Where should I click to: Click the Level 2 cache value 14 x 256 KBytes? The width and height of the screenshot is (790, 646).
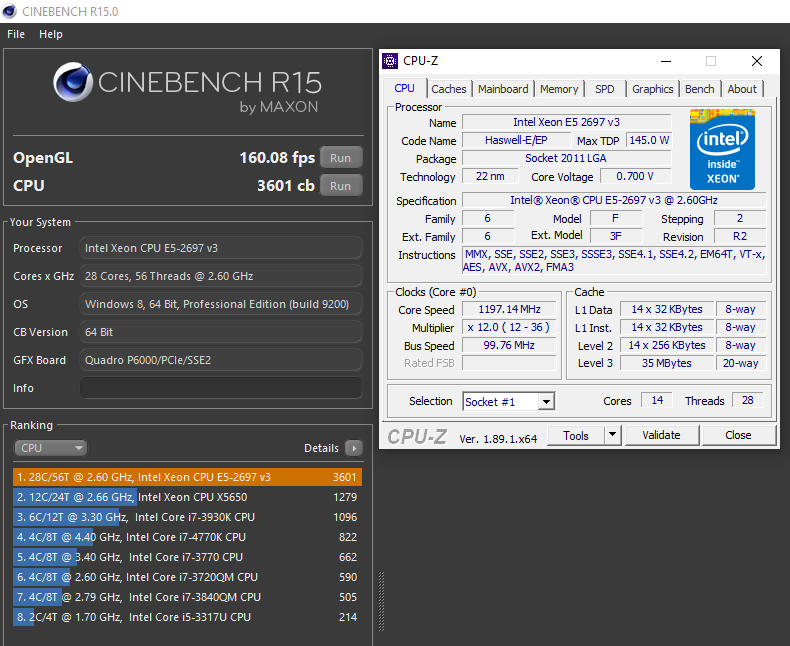click(x=667, y=345)
